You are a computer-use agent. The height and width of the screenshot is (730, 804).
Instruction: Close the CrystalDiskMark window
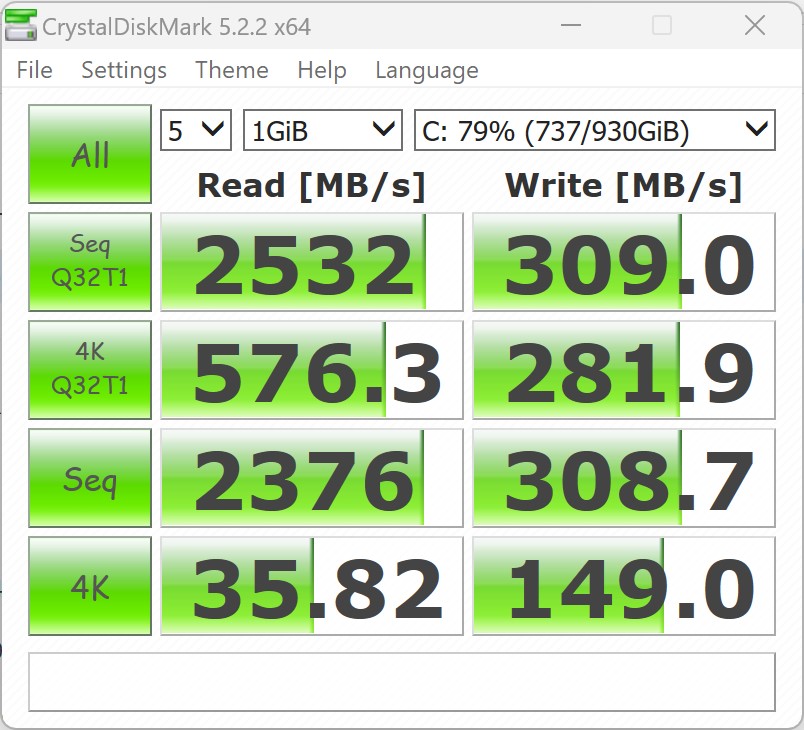pos(755,25)
